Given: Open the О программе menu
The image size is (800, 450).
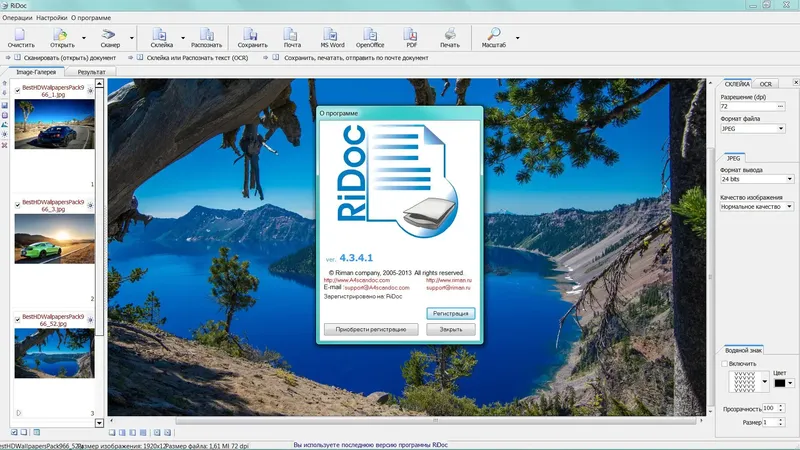Looking at the screenshot, I should (x=91, y=18).
